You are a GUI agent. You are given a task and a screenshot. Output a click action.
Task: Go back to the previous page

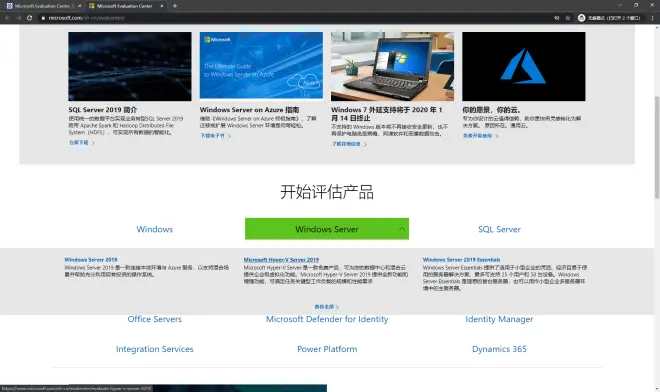pyautogui.click(x=7, y=18)
